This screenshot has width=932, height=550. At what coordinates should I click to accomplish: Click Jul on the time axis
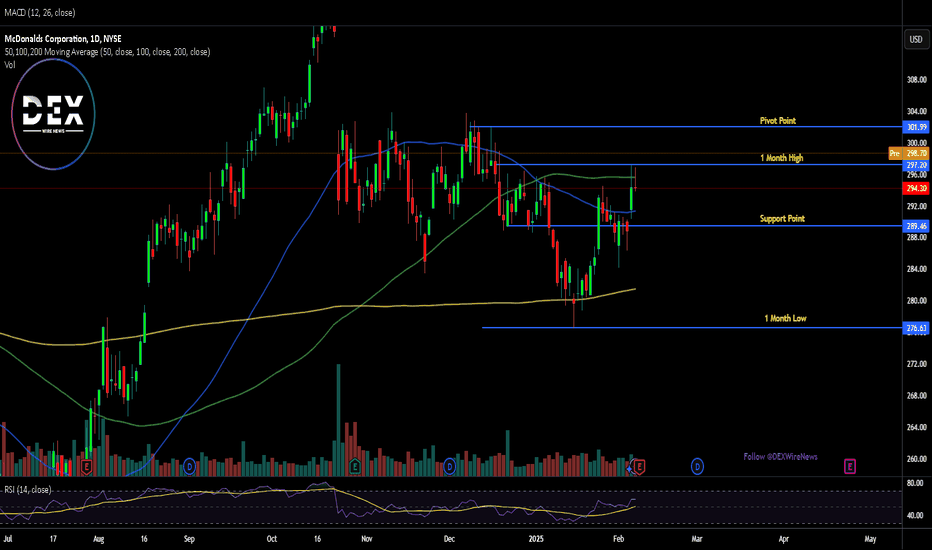pos(8,539)
